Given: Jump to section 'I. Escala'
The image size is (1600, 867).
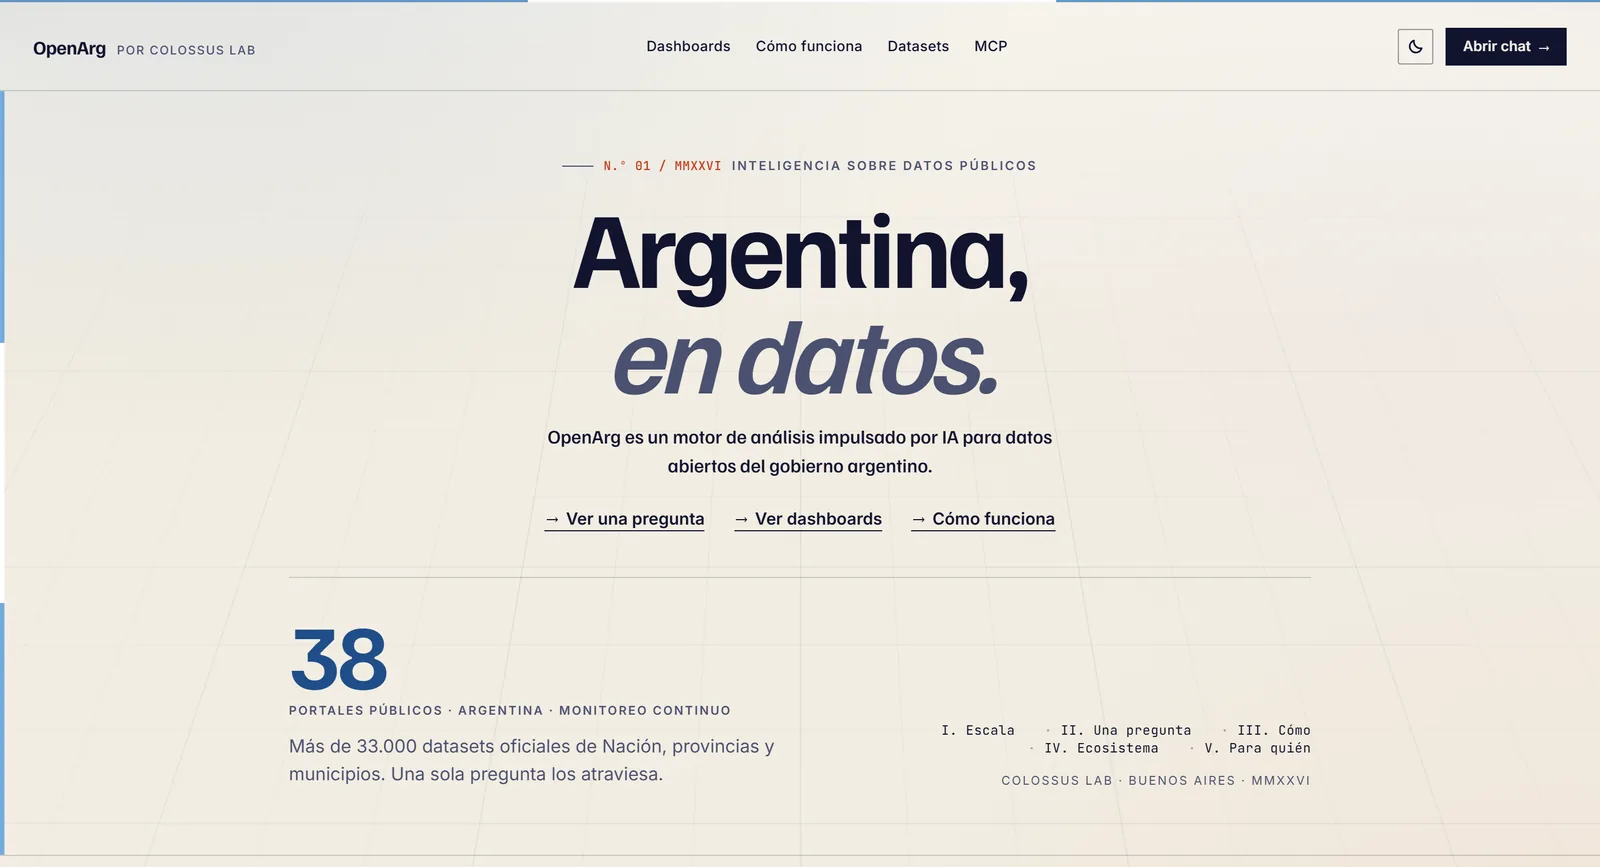Looking at the screenshot, I should [978, 730].
